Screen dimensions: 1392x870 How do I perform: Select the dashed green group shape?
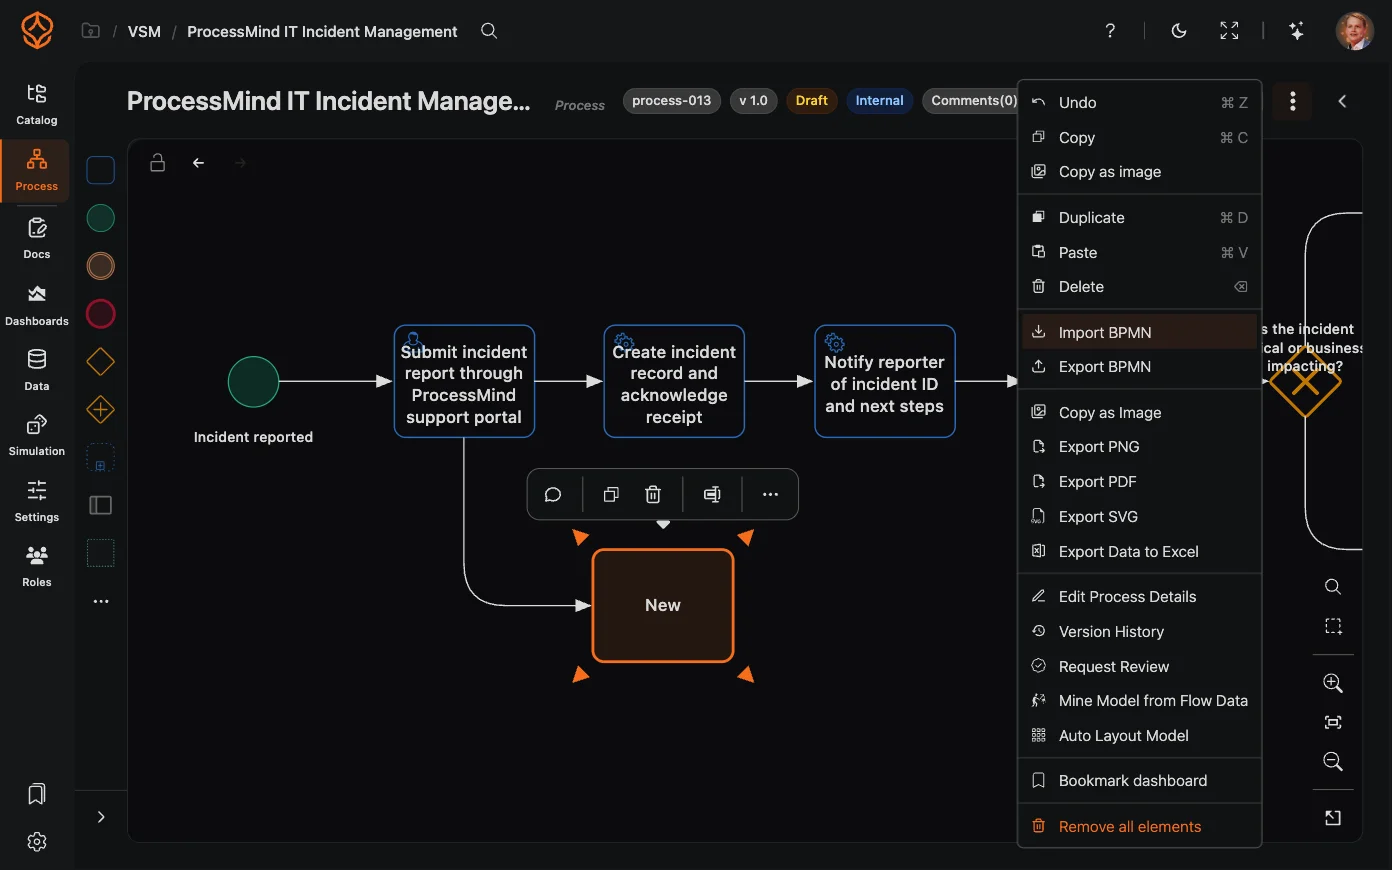pos(101,553)
